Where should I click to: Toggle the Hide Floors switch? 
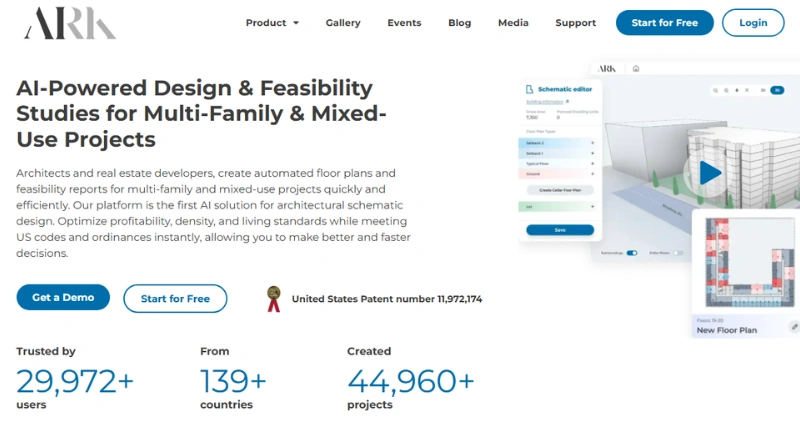coord(679,253)
